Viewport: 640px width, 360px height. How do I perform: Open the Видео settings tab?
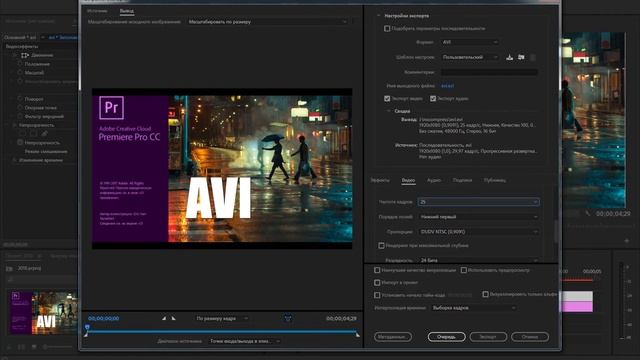(x=408, y=180)
